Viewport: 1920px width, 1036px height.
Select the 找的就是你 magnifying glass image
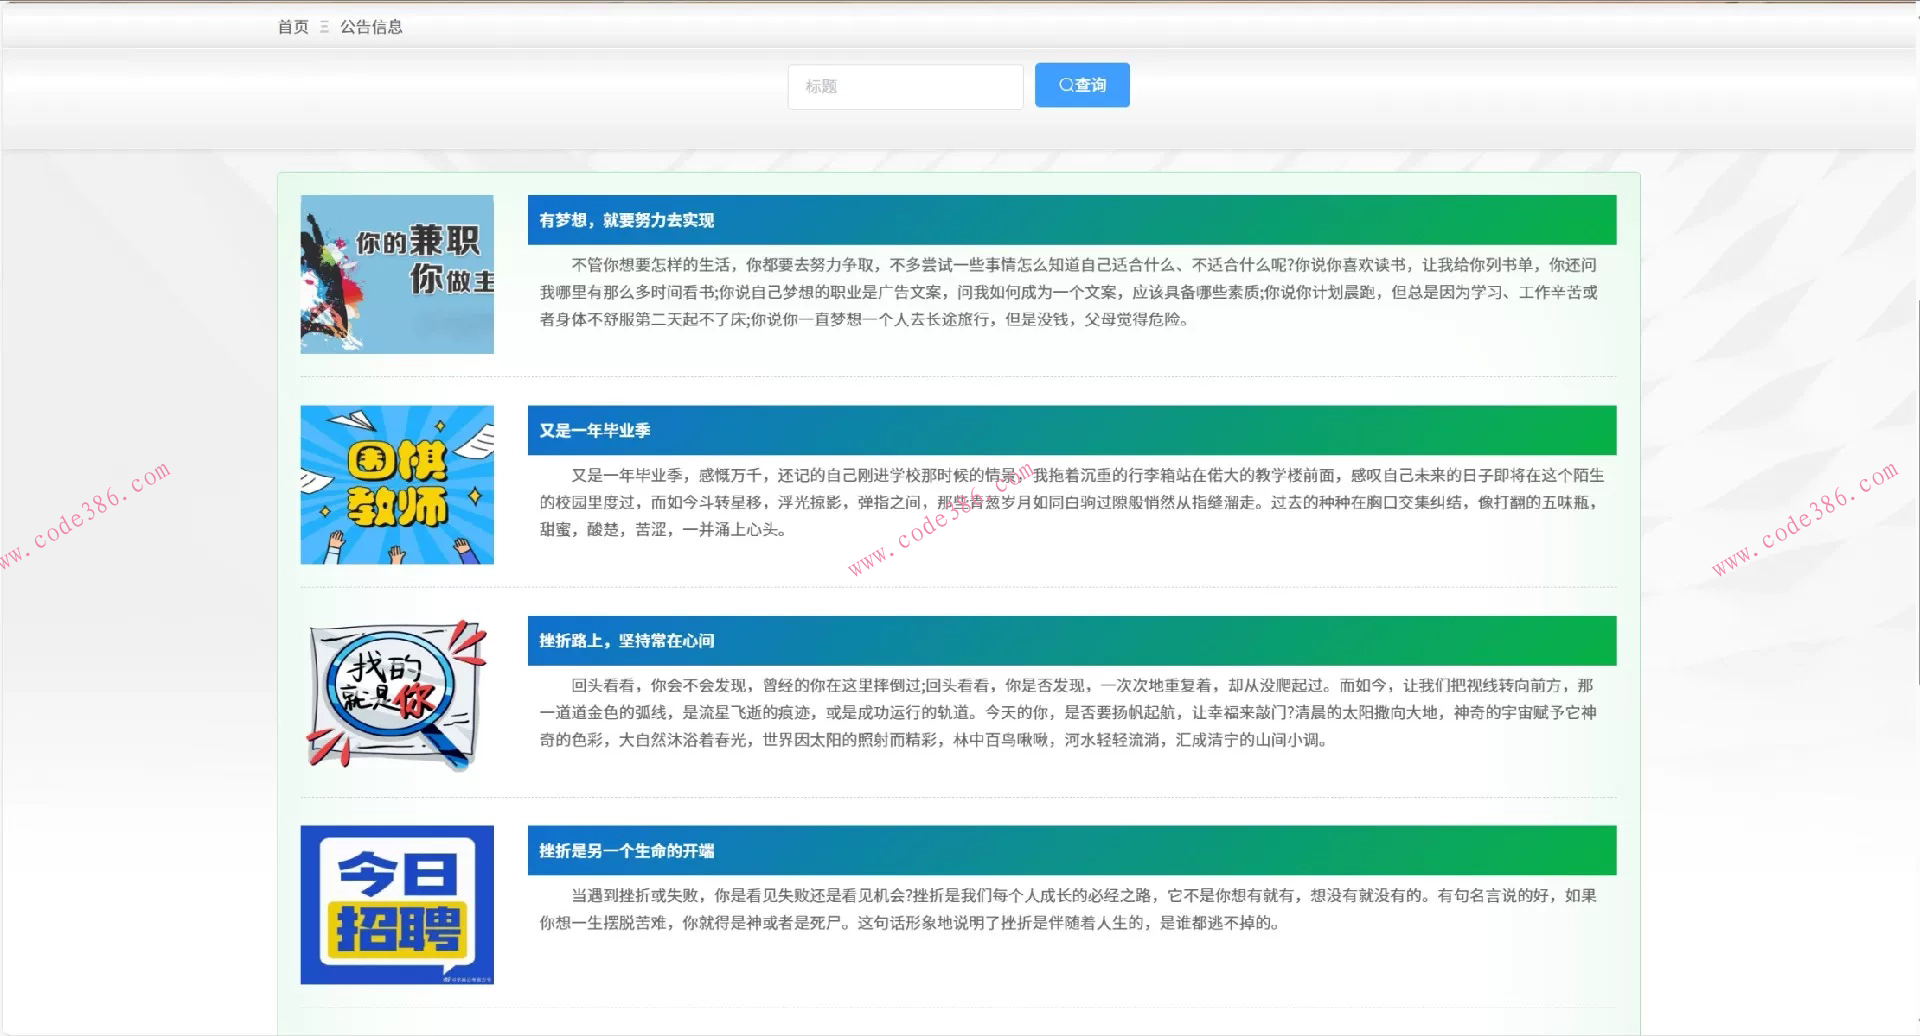point(397,695)
